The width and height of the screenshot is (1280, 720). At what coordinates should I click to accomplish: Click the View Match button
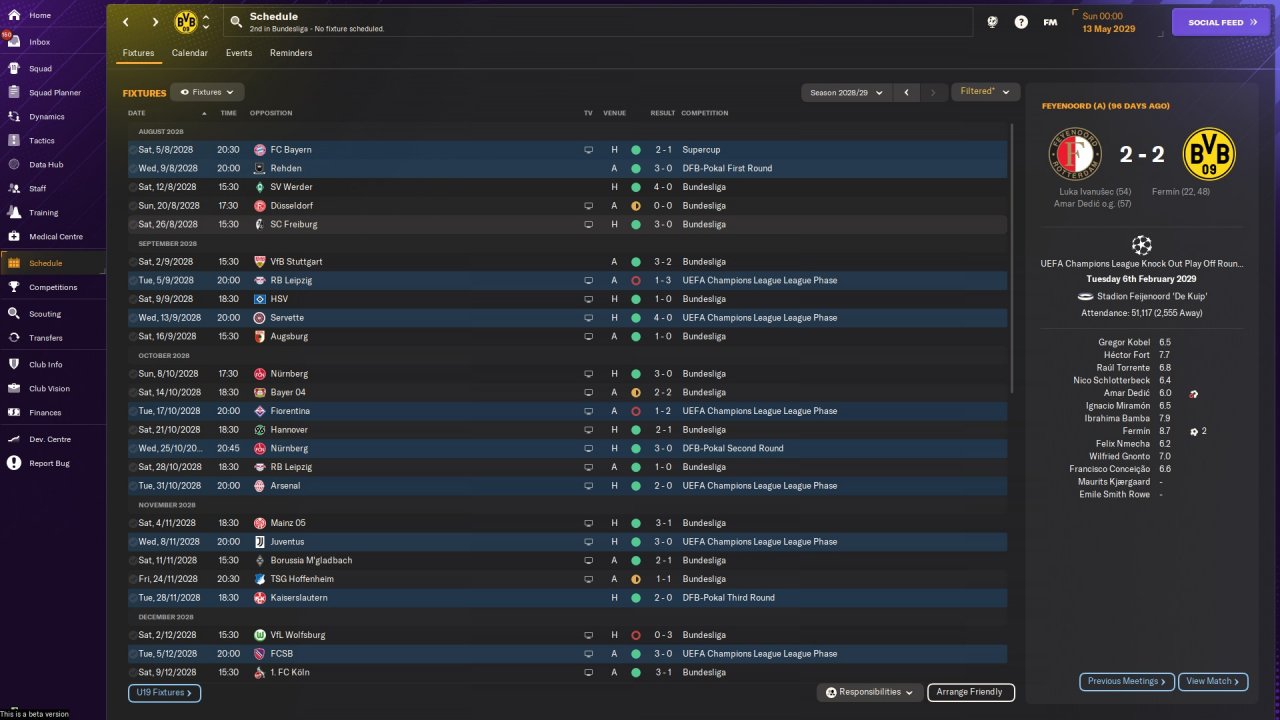1213,681
